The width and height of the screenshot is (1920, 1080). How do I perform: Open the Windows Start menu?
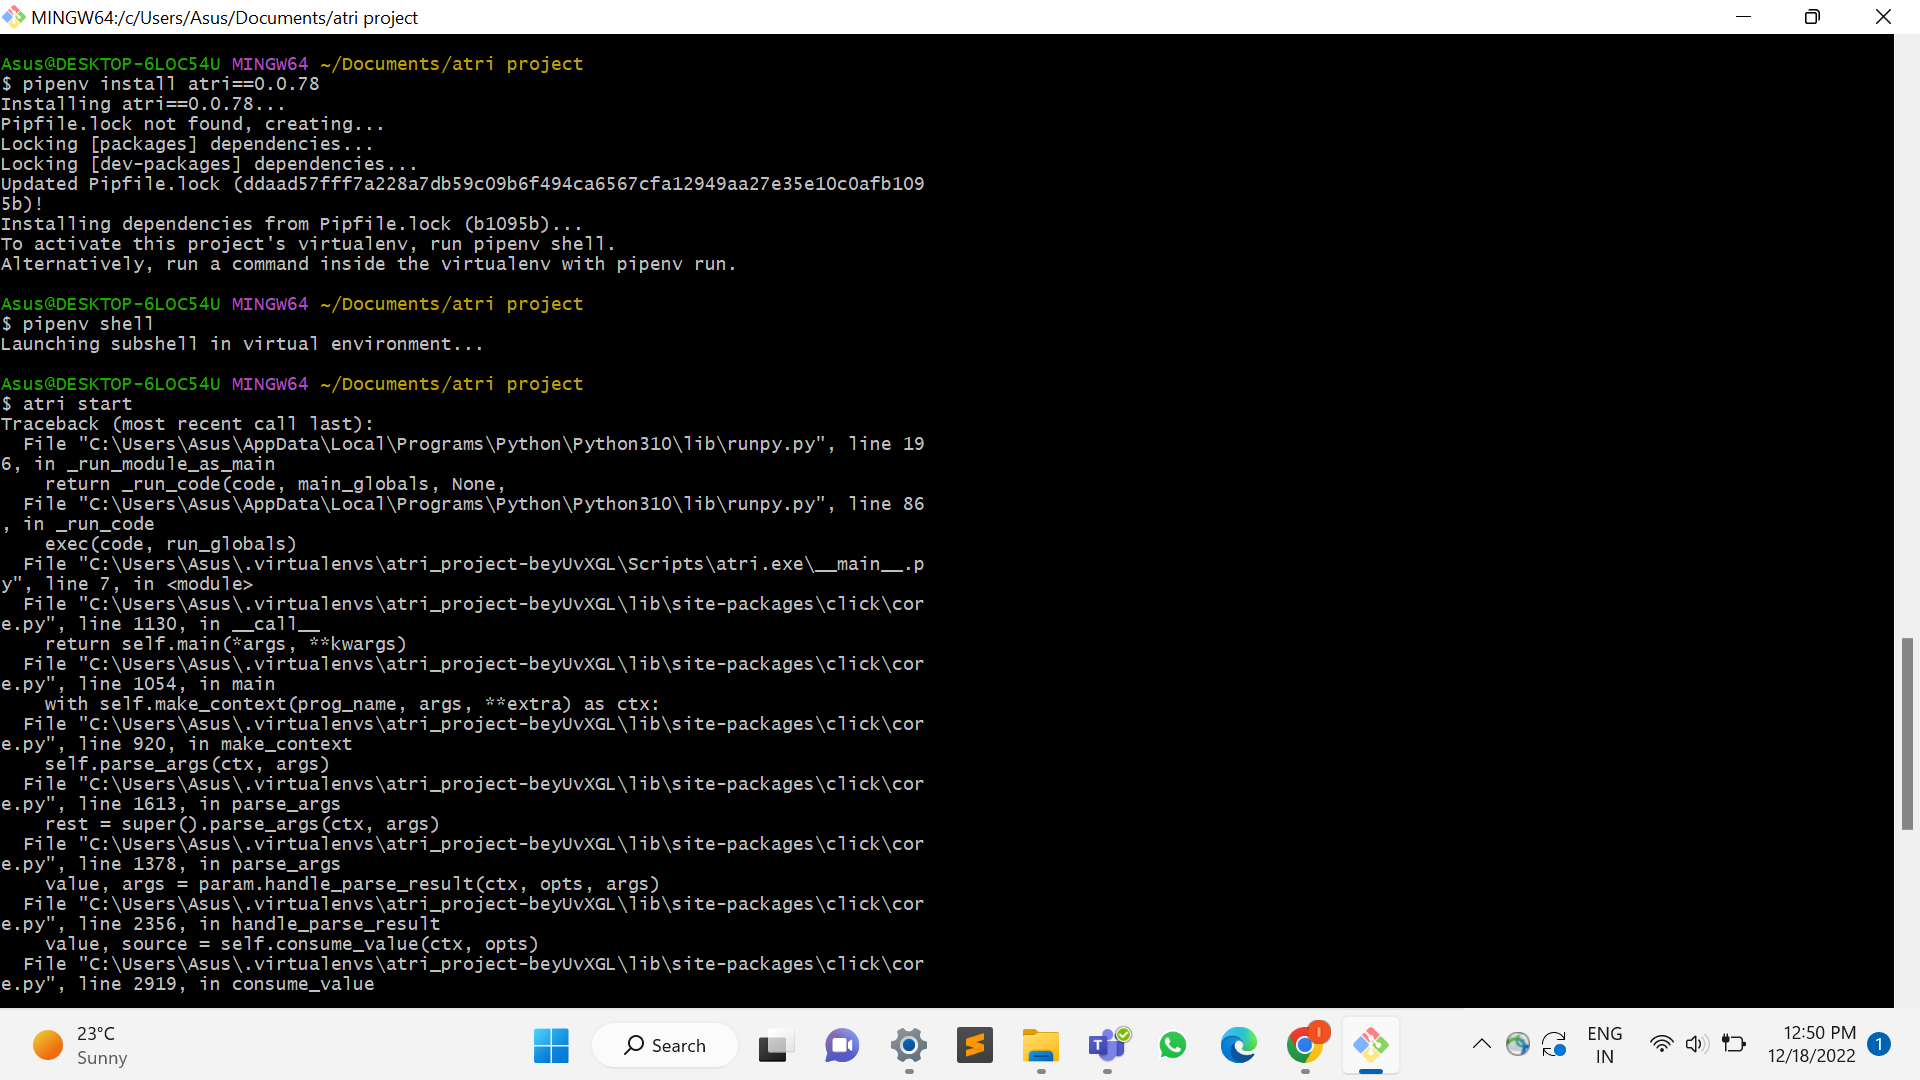pyautogui.click(x=551, y=1045)
